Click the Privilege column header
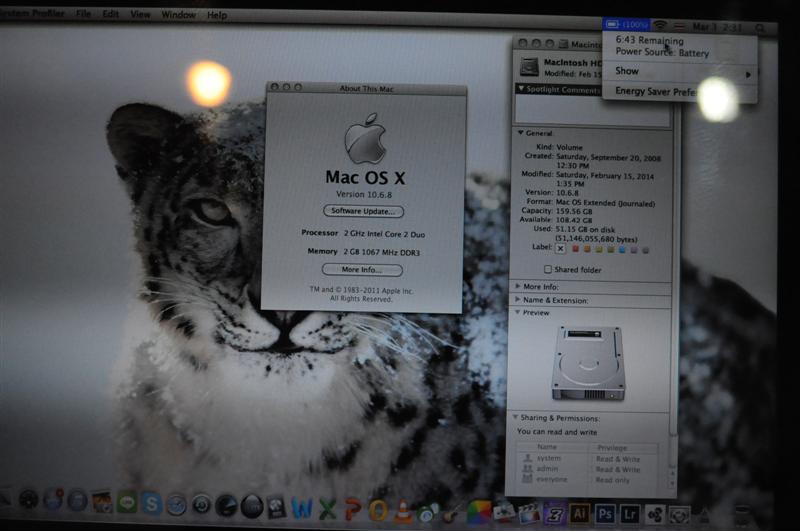800x531 pixels. coord(624,448)
